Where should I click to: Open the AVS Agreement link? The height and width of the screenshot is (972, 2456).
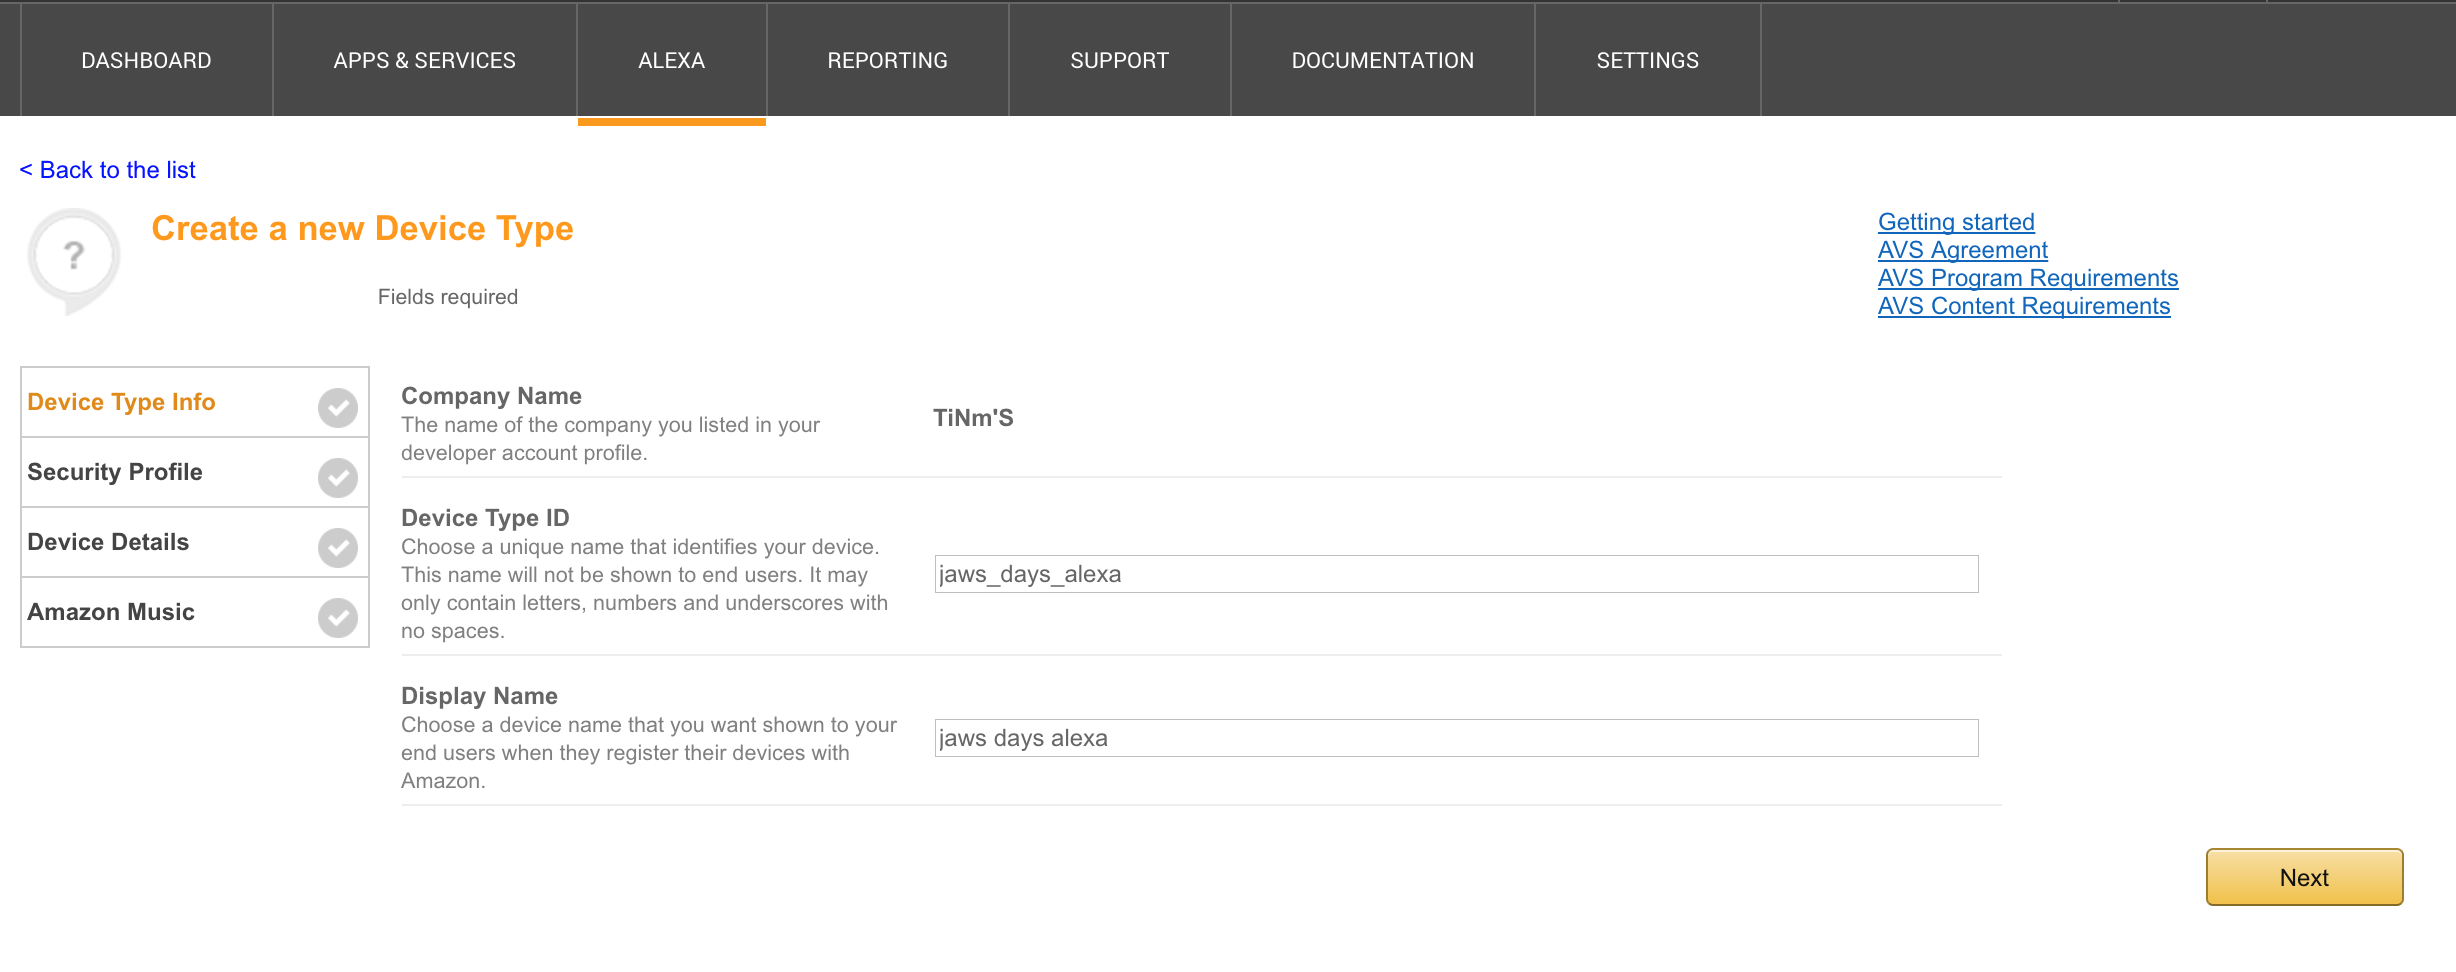pos(1962,250)
